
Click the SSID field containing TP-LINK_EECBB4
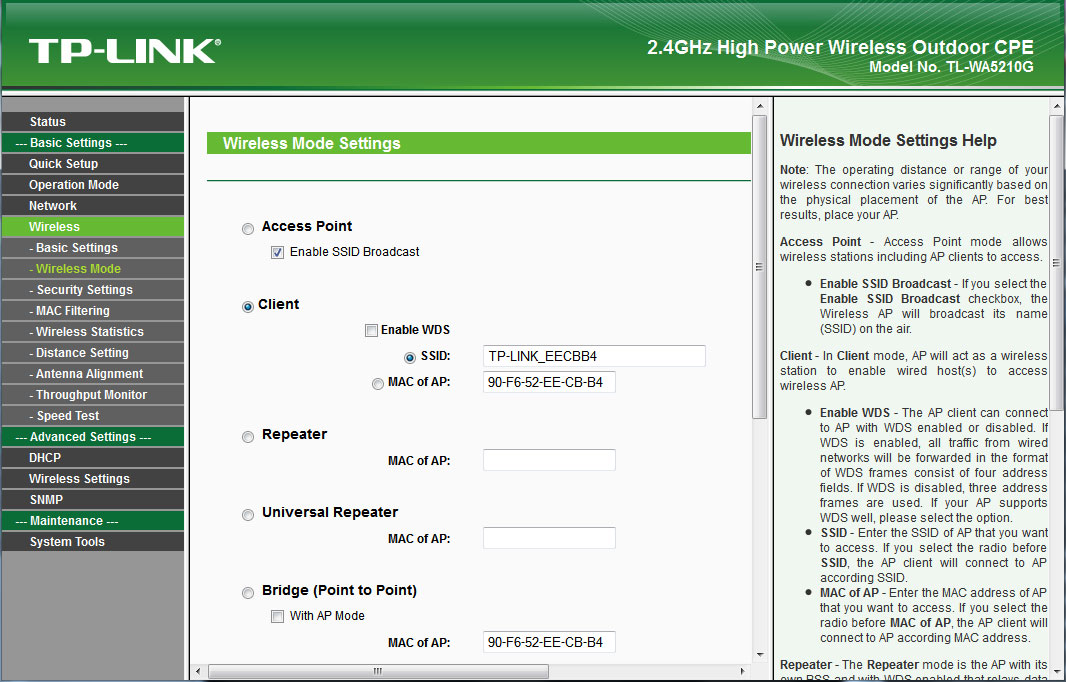pos(594,356)
